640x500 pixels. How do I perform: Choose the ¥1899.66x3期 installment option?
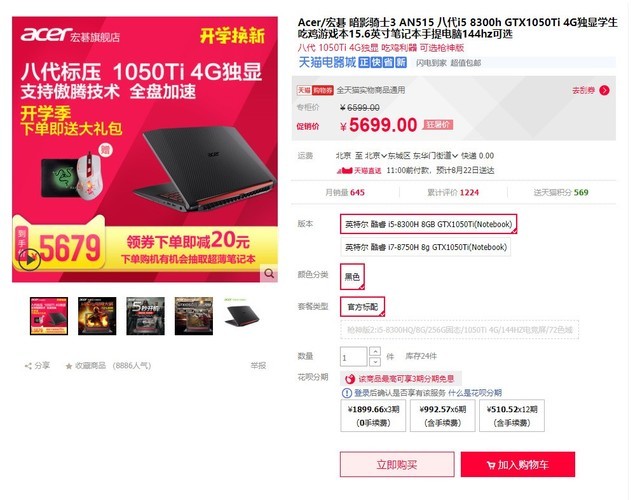373,416
